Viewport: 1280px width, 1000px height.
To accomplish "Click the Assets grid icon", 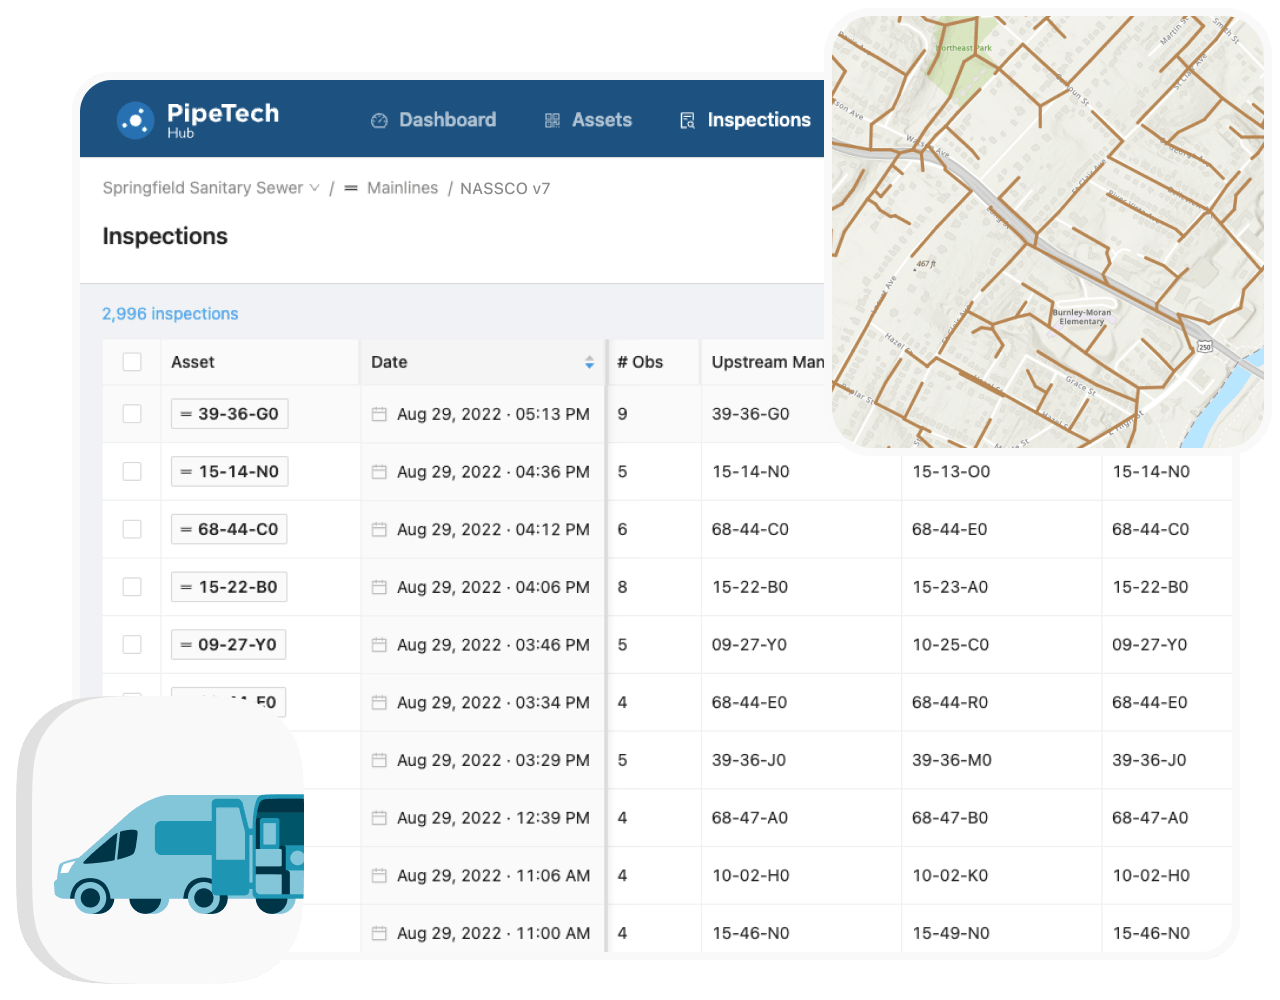I will [x=552, y=121].
